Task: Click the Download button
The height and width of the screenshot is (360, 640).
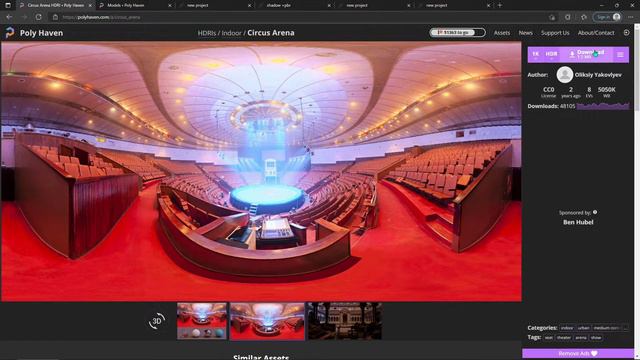Action: [587, 54]
